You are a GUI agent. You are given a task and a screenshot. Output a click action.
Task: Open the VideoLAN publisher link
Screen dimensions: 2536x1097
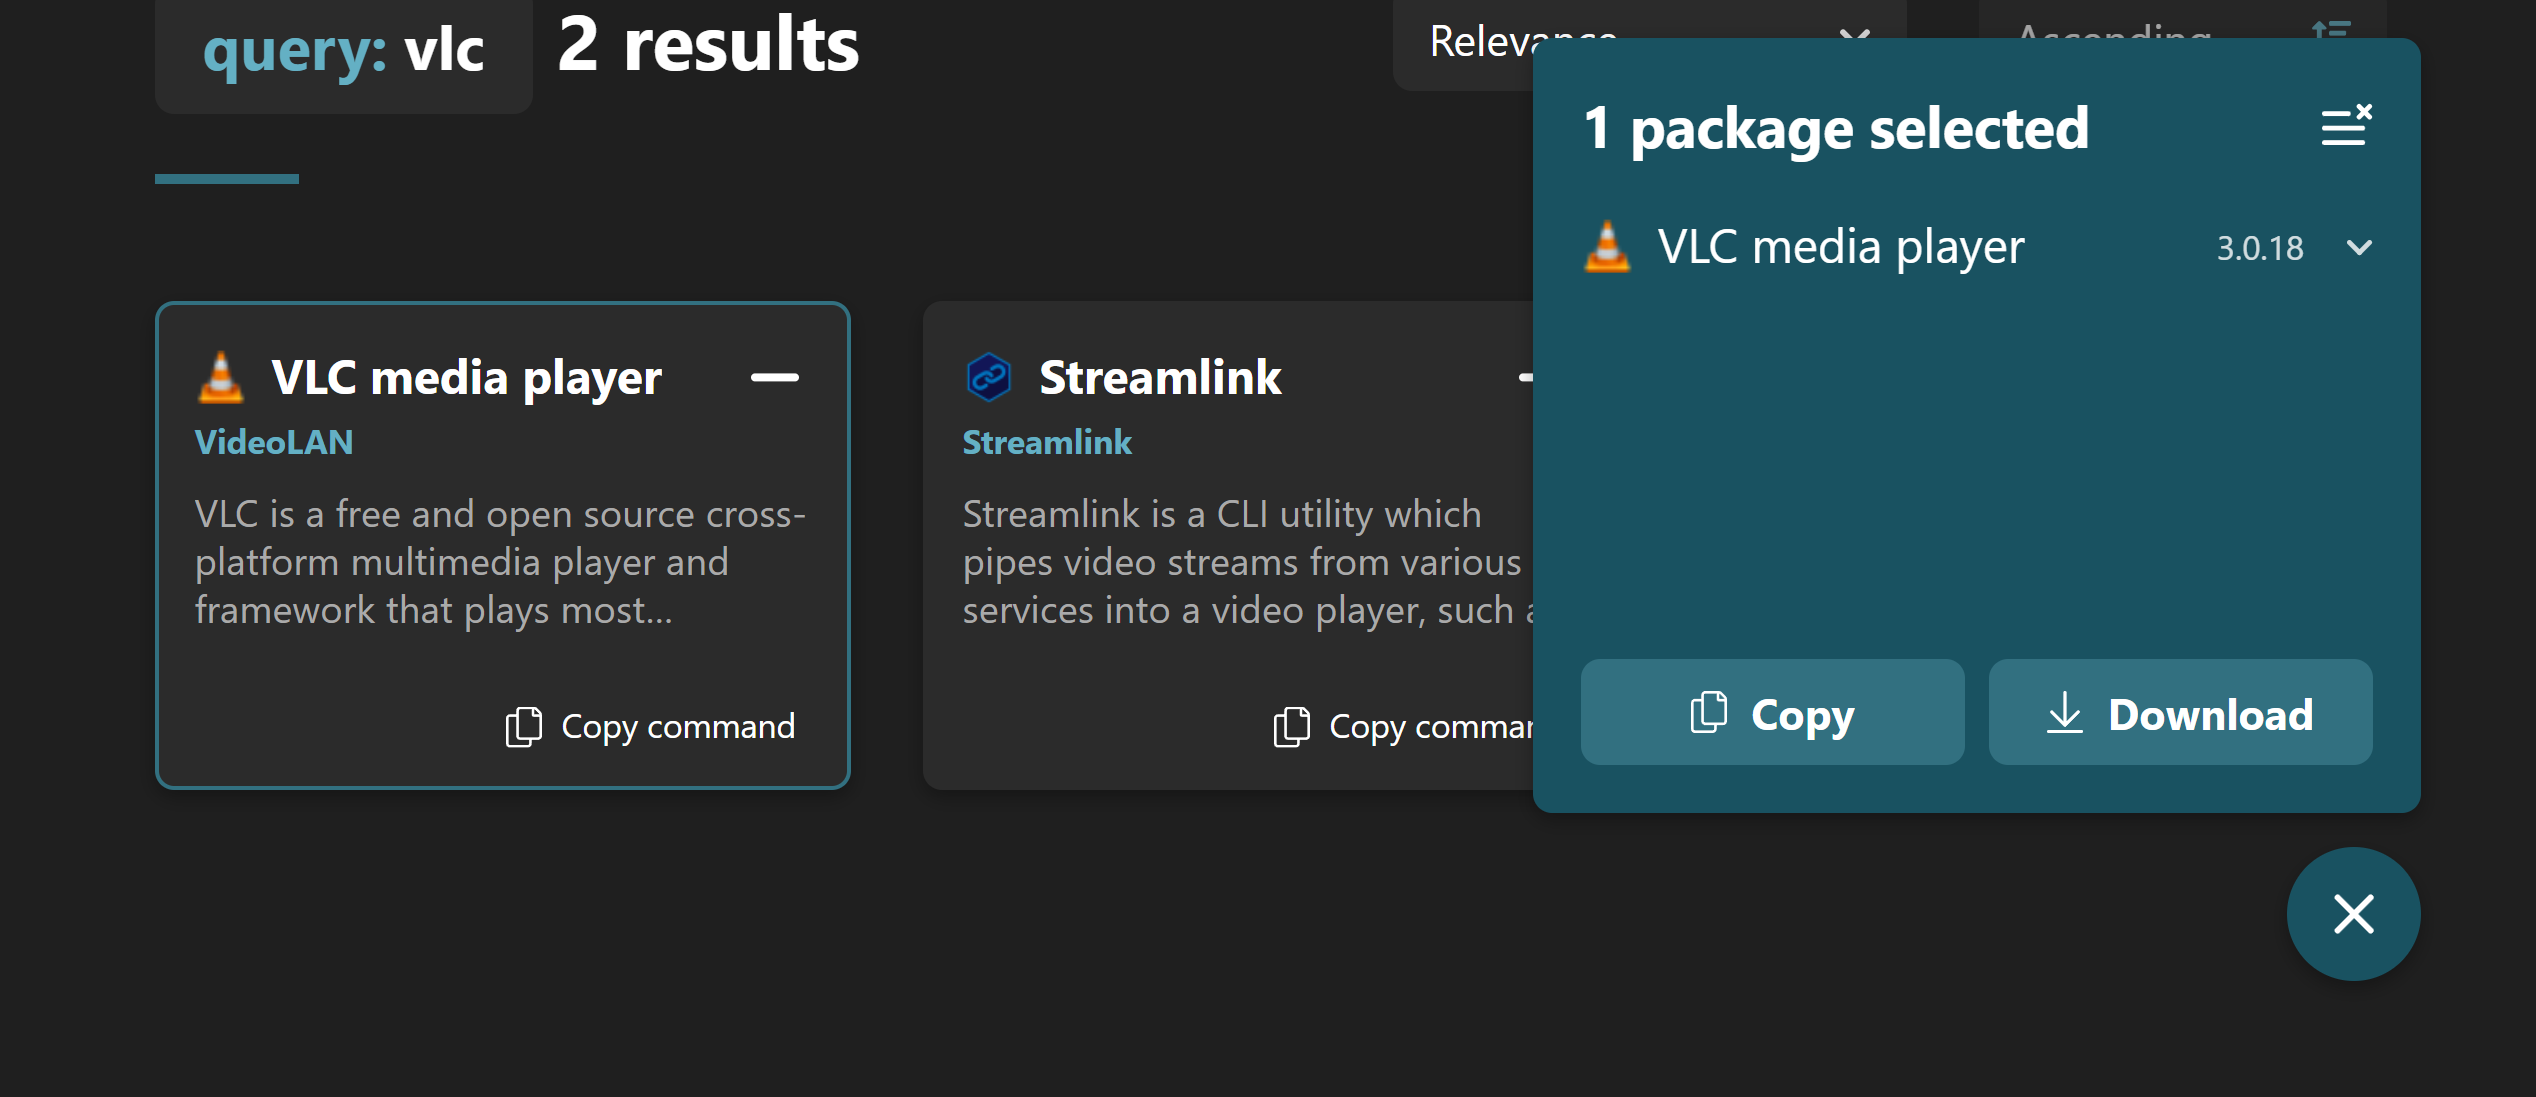coord(274,442)
